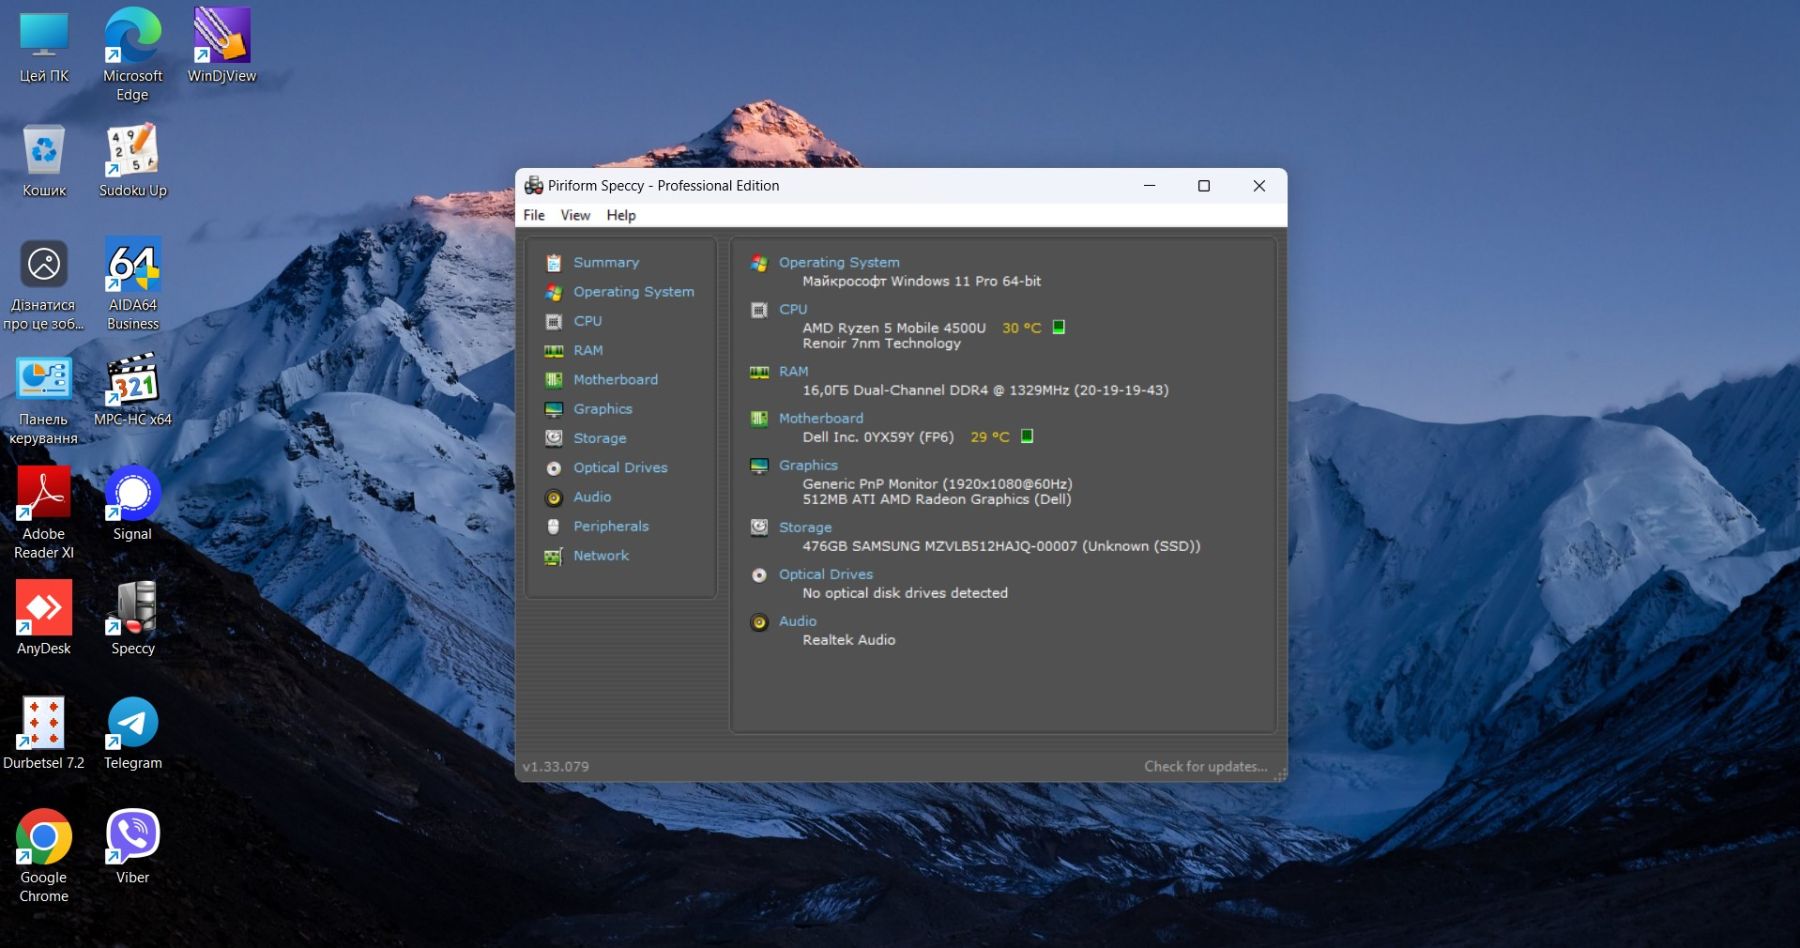Open the Storage heading link in summary
1800x948 pixels.
pos(805,527)
